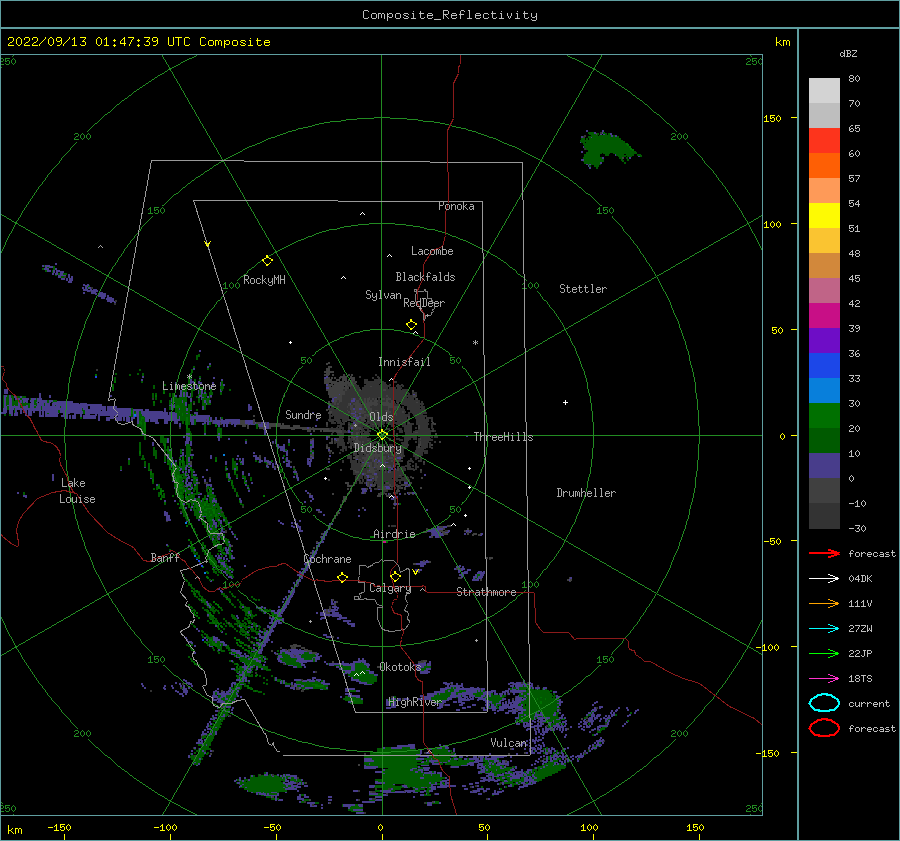Click the Strathmore city label
Viewport: 900px width, 841px height.
[486, 592]
